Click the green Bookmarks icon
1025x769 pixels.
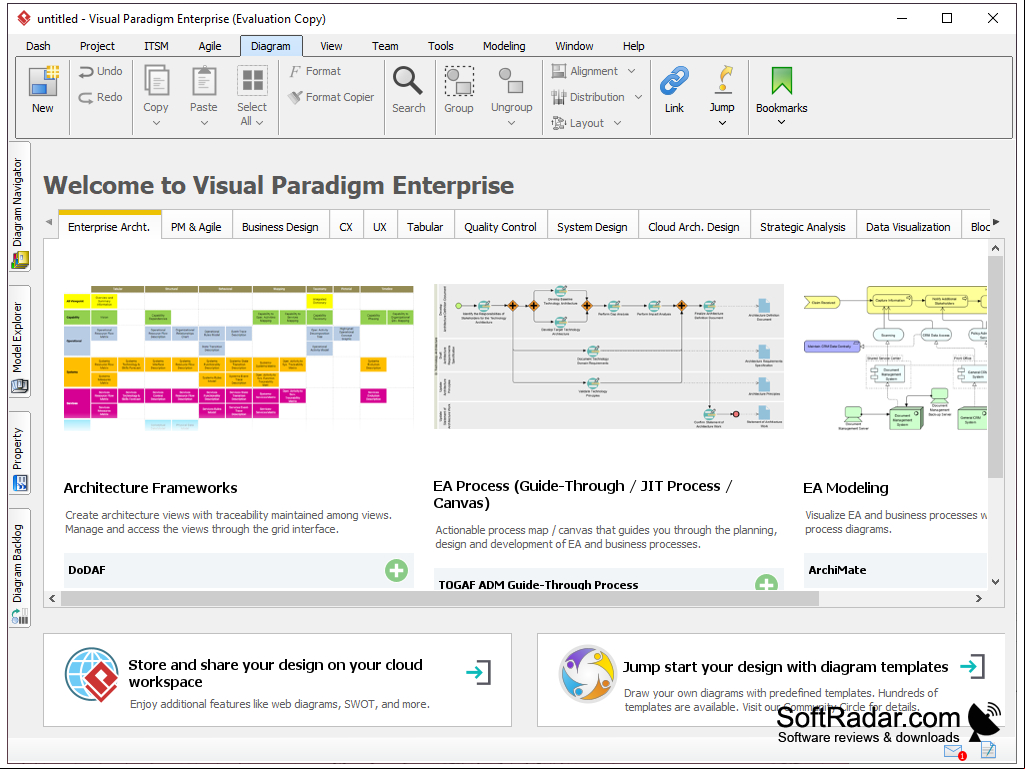click(x=782, y=81)
